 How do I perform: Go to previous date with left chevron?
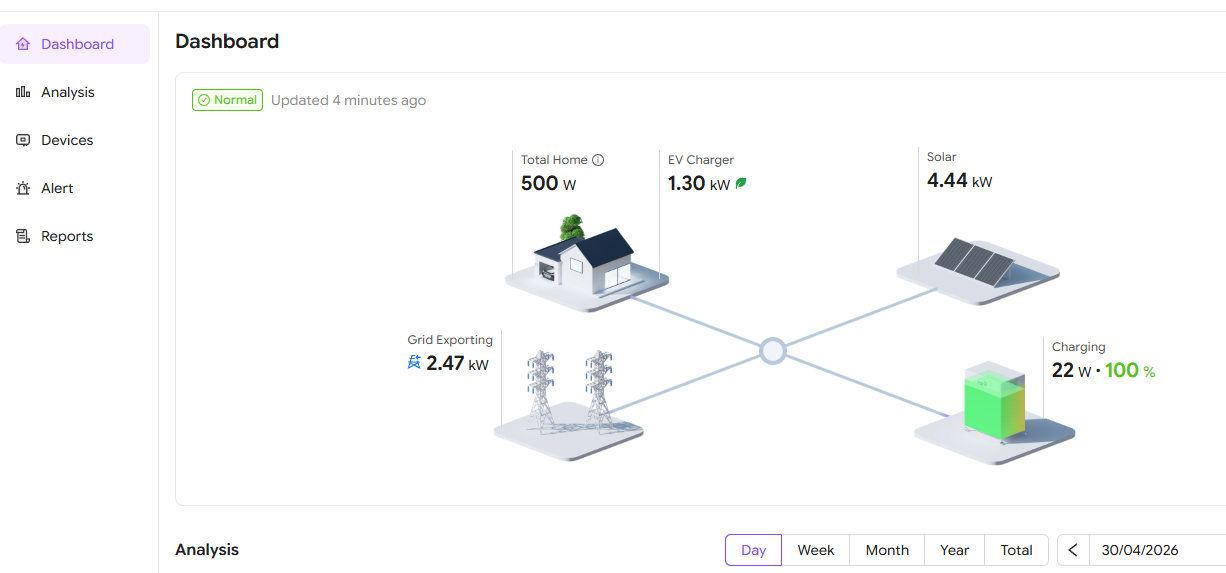click(1073, 550)
